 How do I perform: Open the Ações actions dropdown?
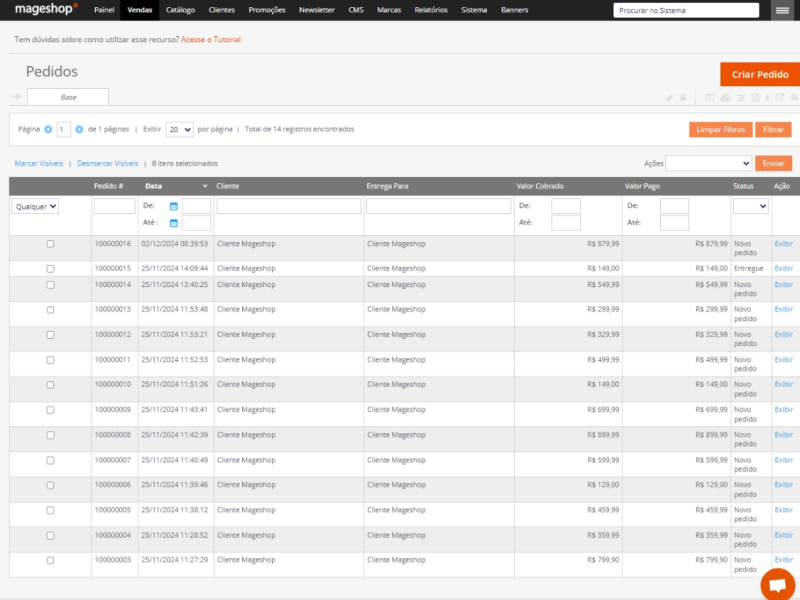pos(708,163)
